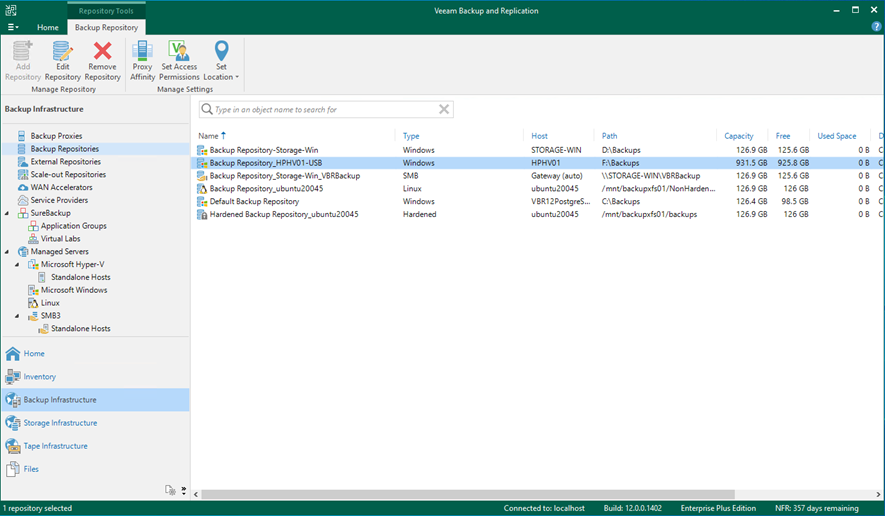The image size is (885, 516).
Task: Click the Hardened type cell
Action: pyautogui.click(x=419, y=215)
